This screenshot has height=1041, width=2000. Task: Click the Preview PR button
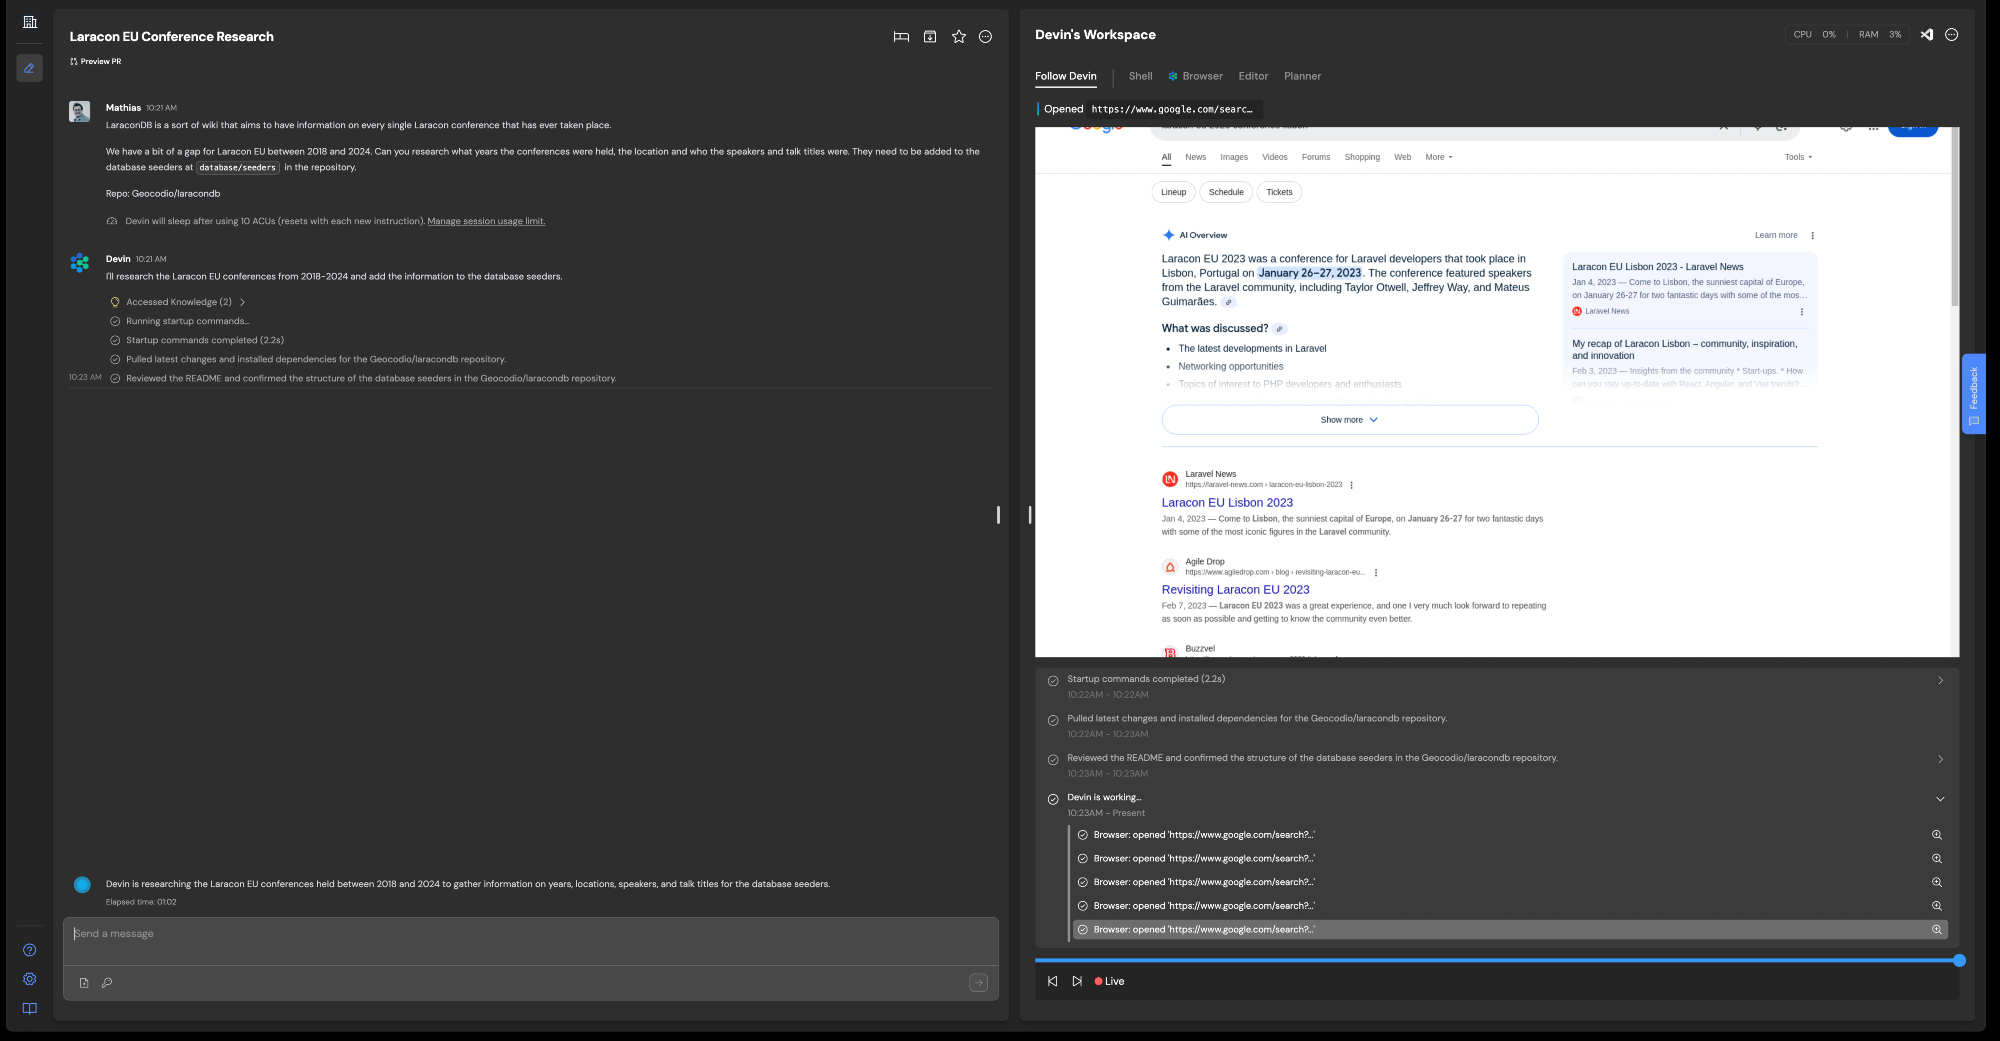(x=96, y=62)
